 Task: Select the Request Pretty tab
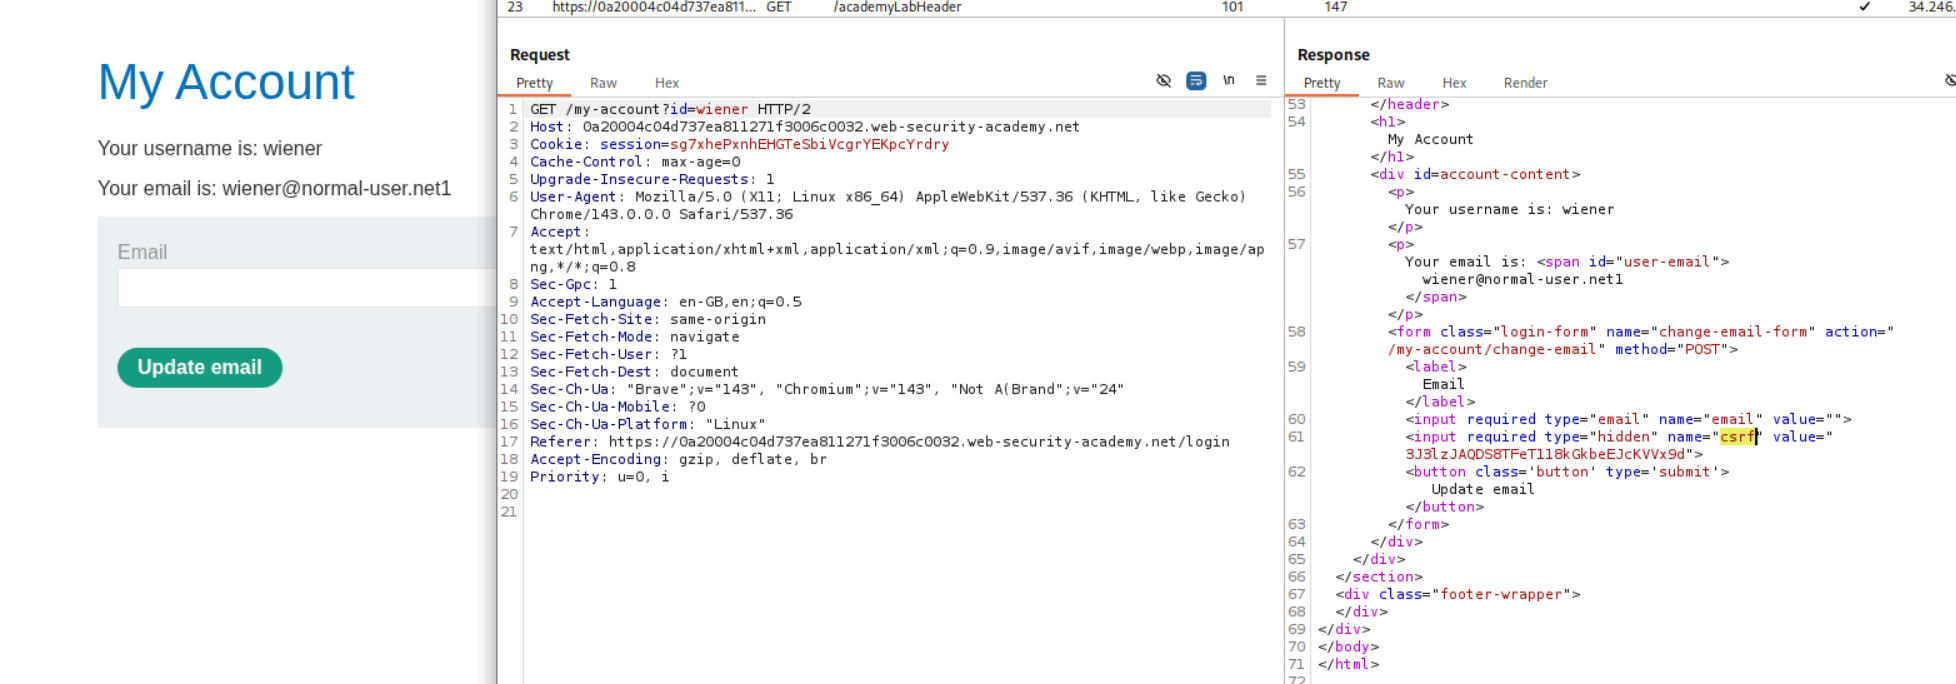pos(534,83)
